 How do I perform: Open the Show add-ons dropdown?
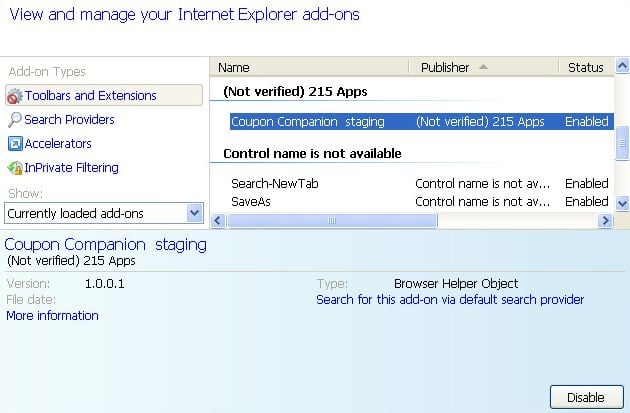coord(194,213)
